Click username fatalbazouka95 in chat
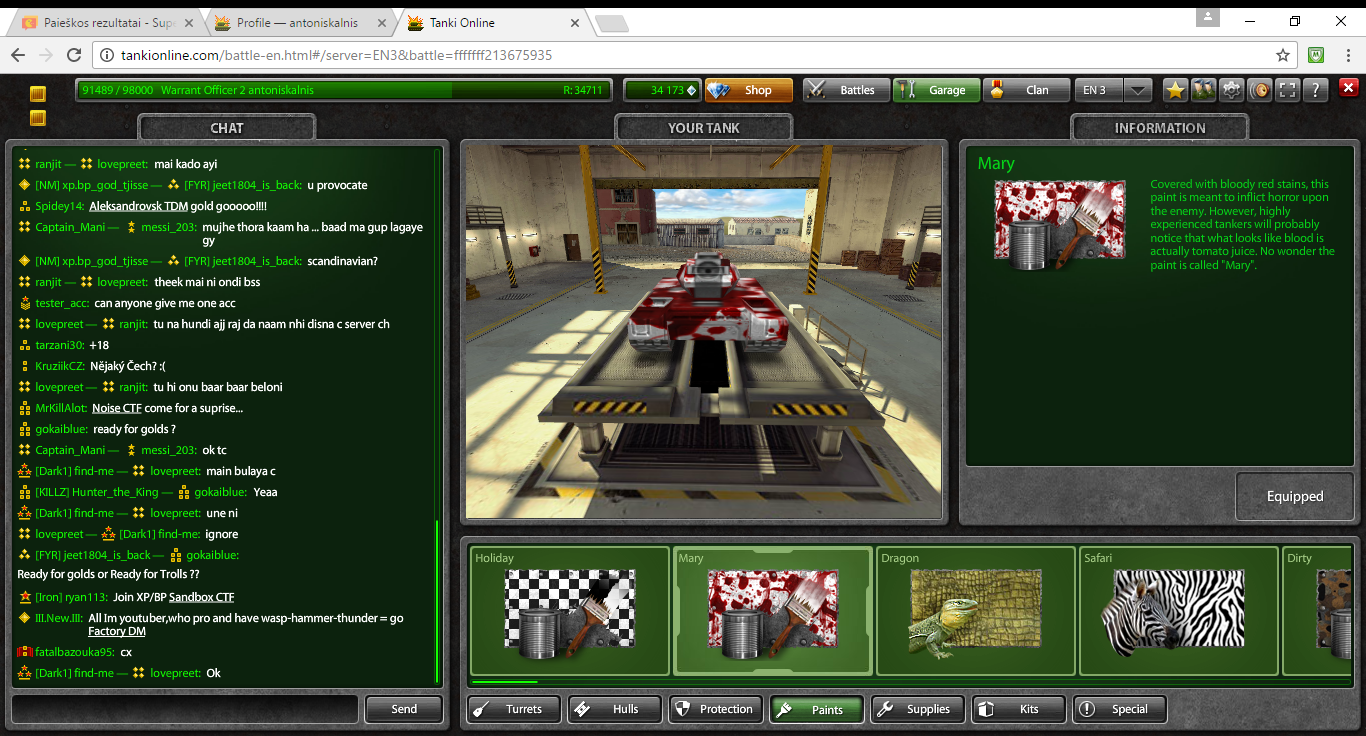The image size is (1366, 736). click(x=75, y=652)
